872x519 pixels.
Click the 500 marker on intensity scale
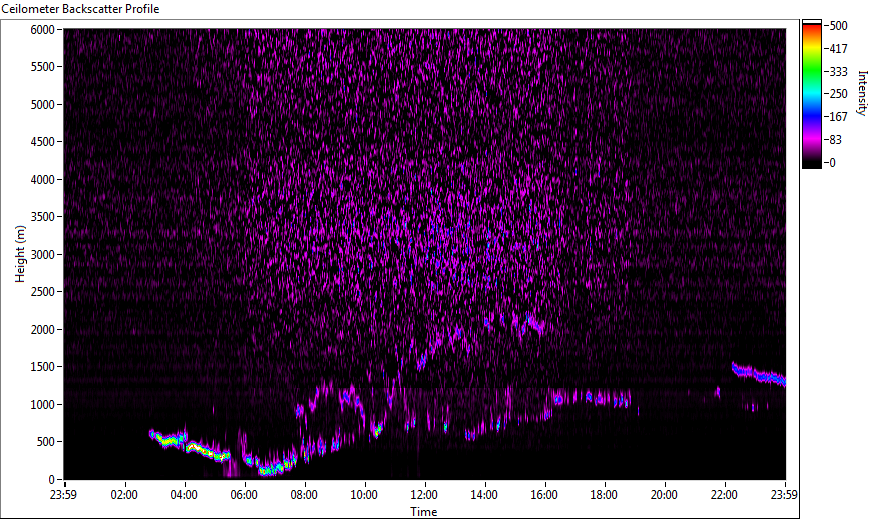[x=839, y=25]
